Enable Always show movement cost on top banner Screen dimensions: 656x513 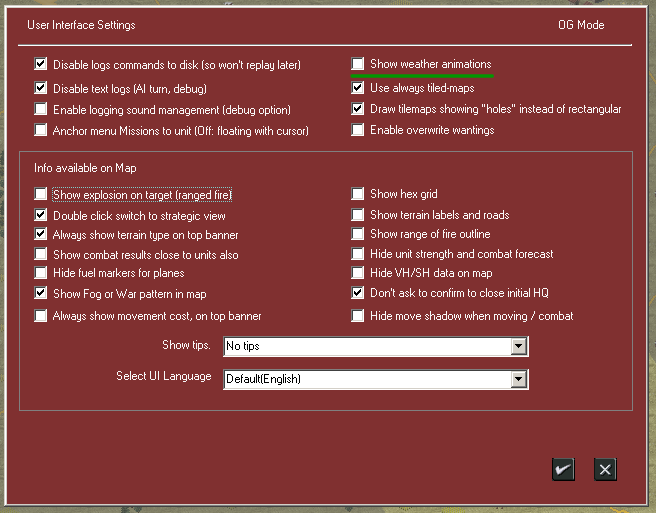[x=41, y=315]
